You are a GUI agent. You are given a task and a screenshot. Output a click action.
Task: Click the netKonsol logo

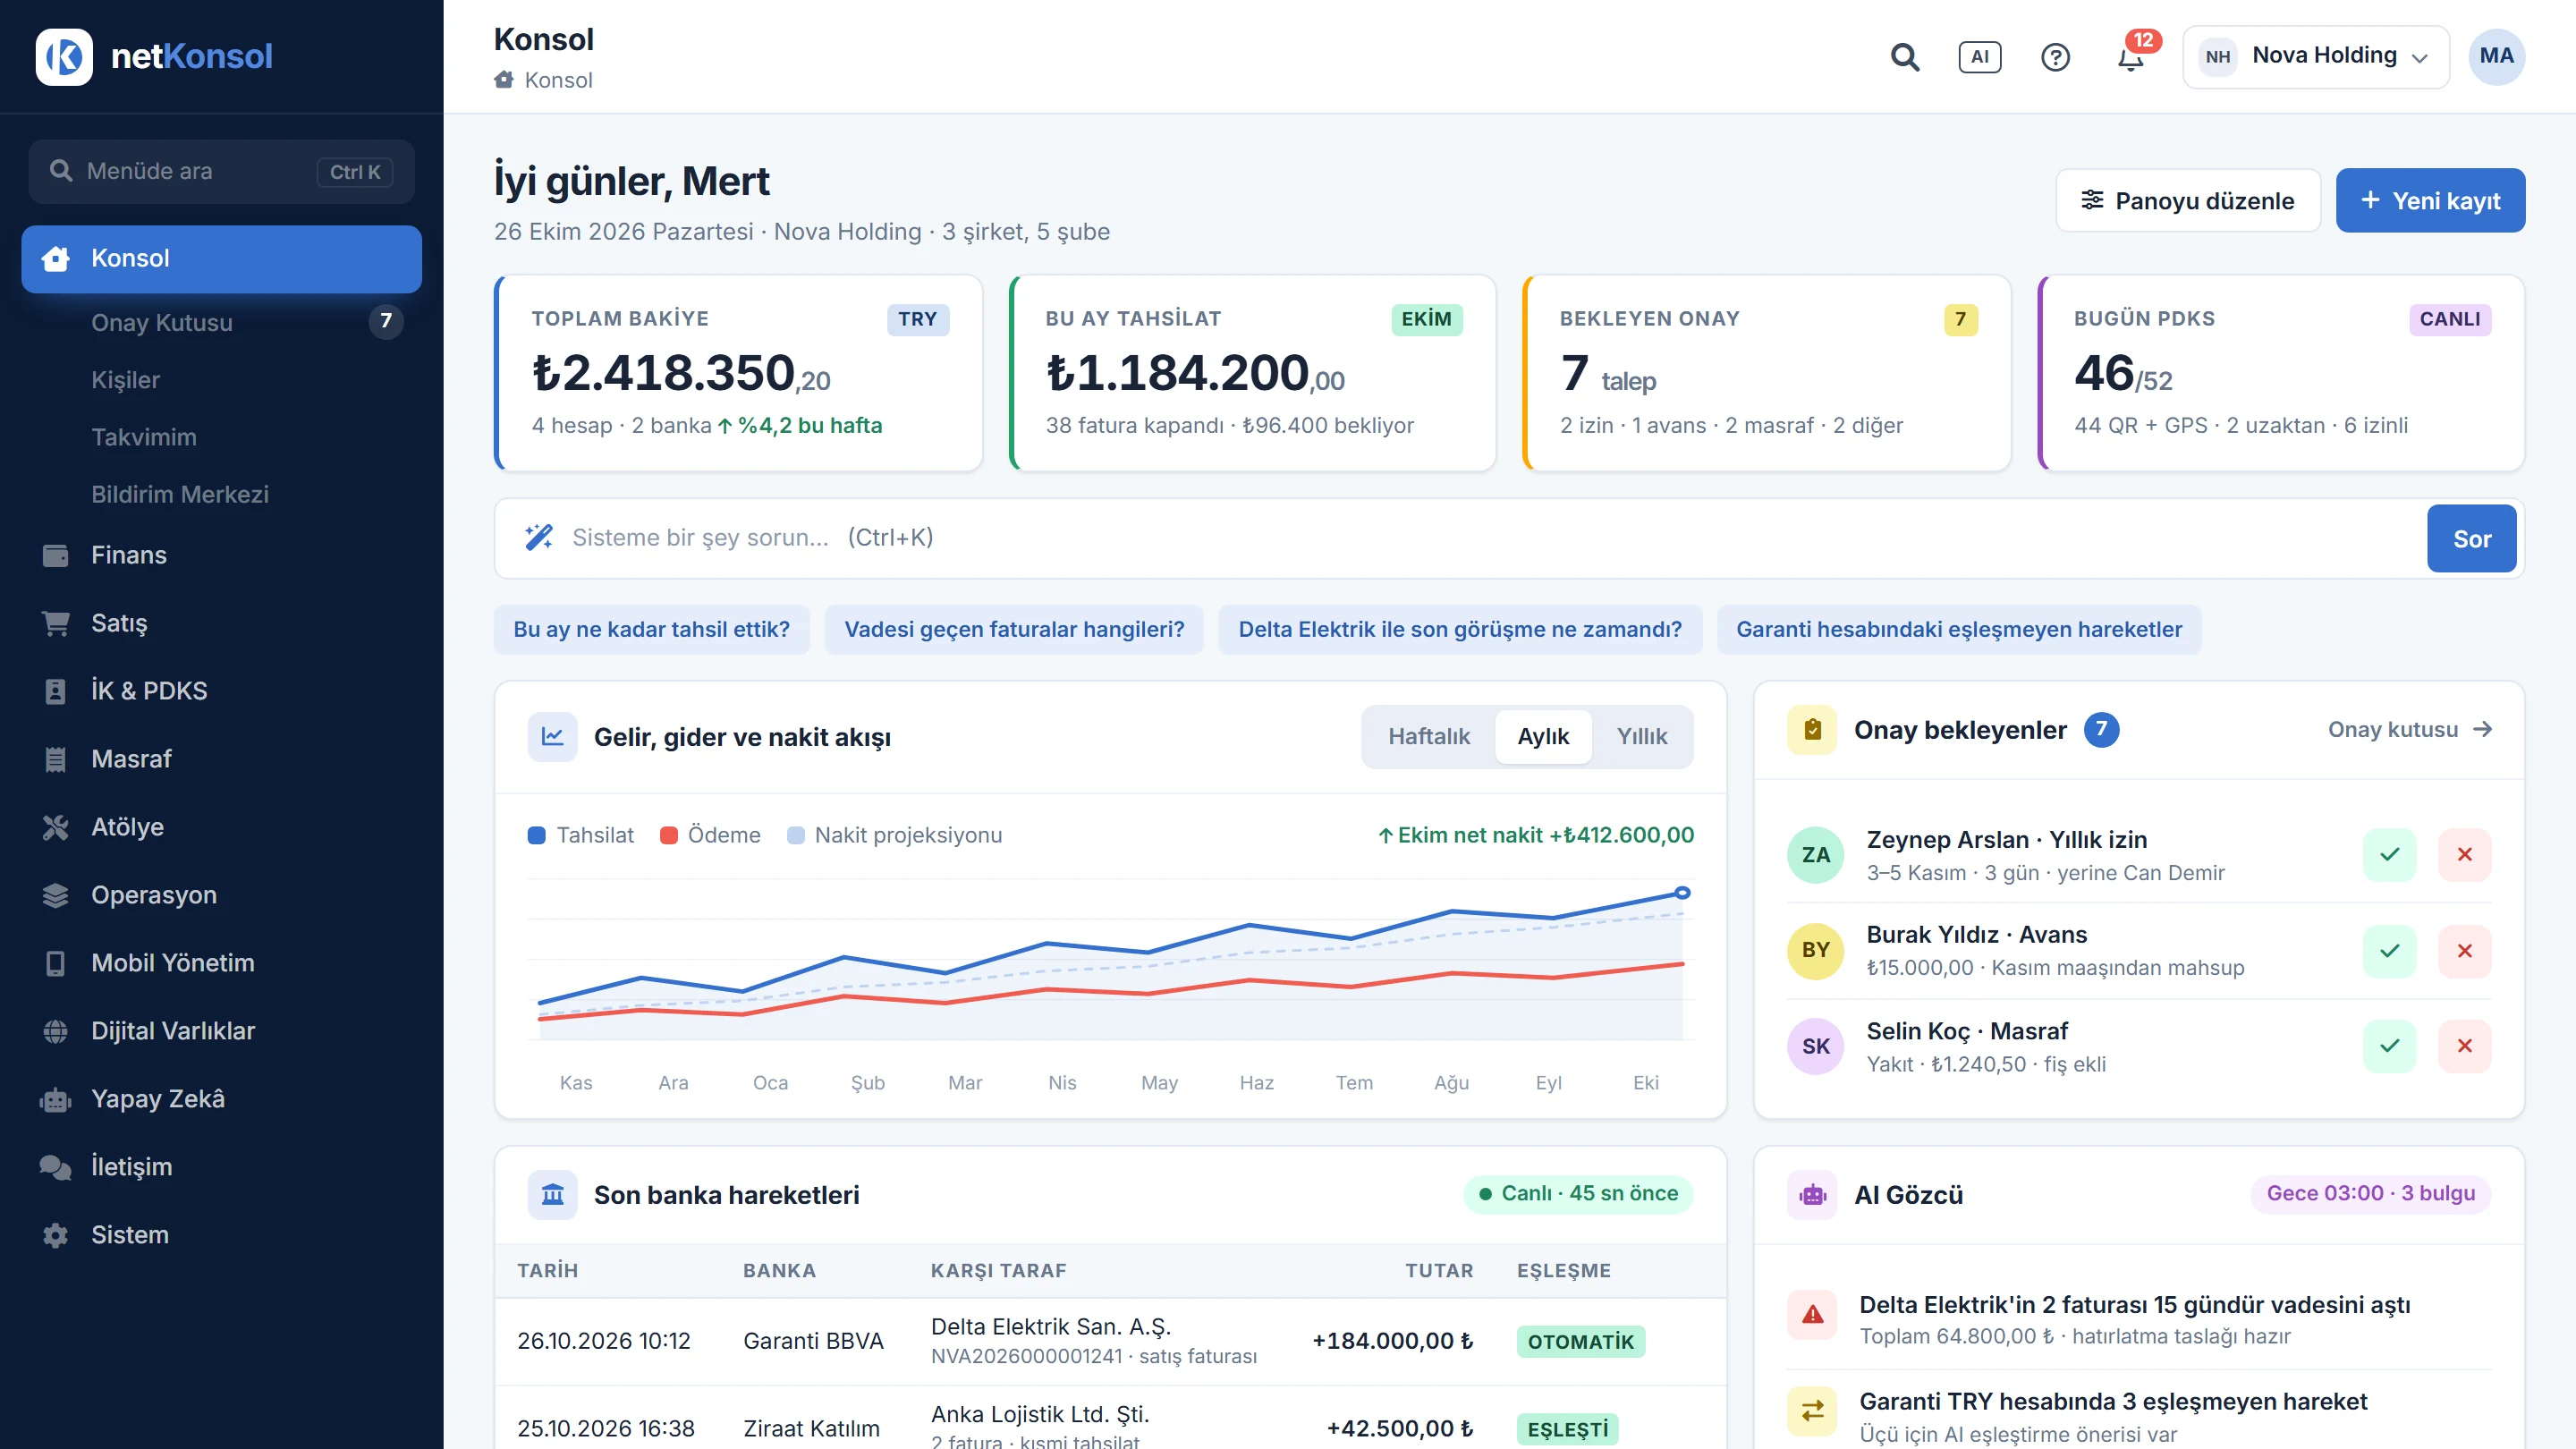154,56
